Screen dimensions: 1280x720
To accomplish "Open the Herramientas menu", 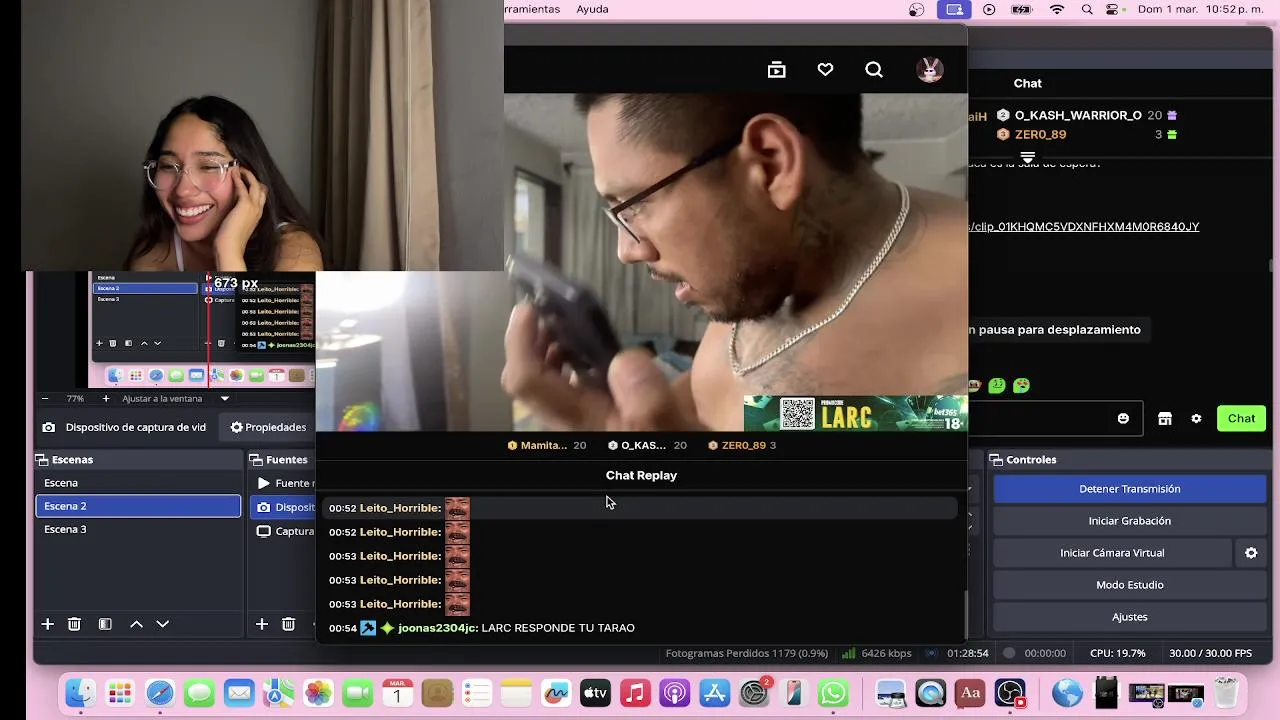I will point(532,9).
